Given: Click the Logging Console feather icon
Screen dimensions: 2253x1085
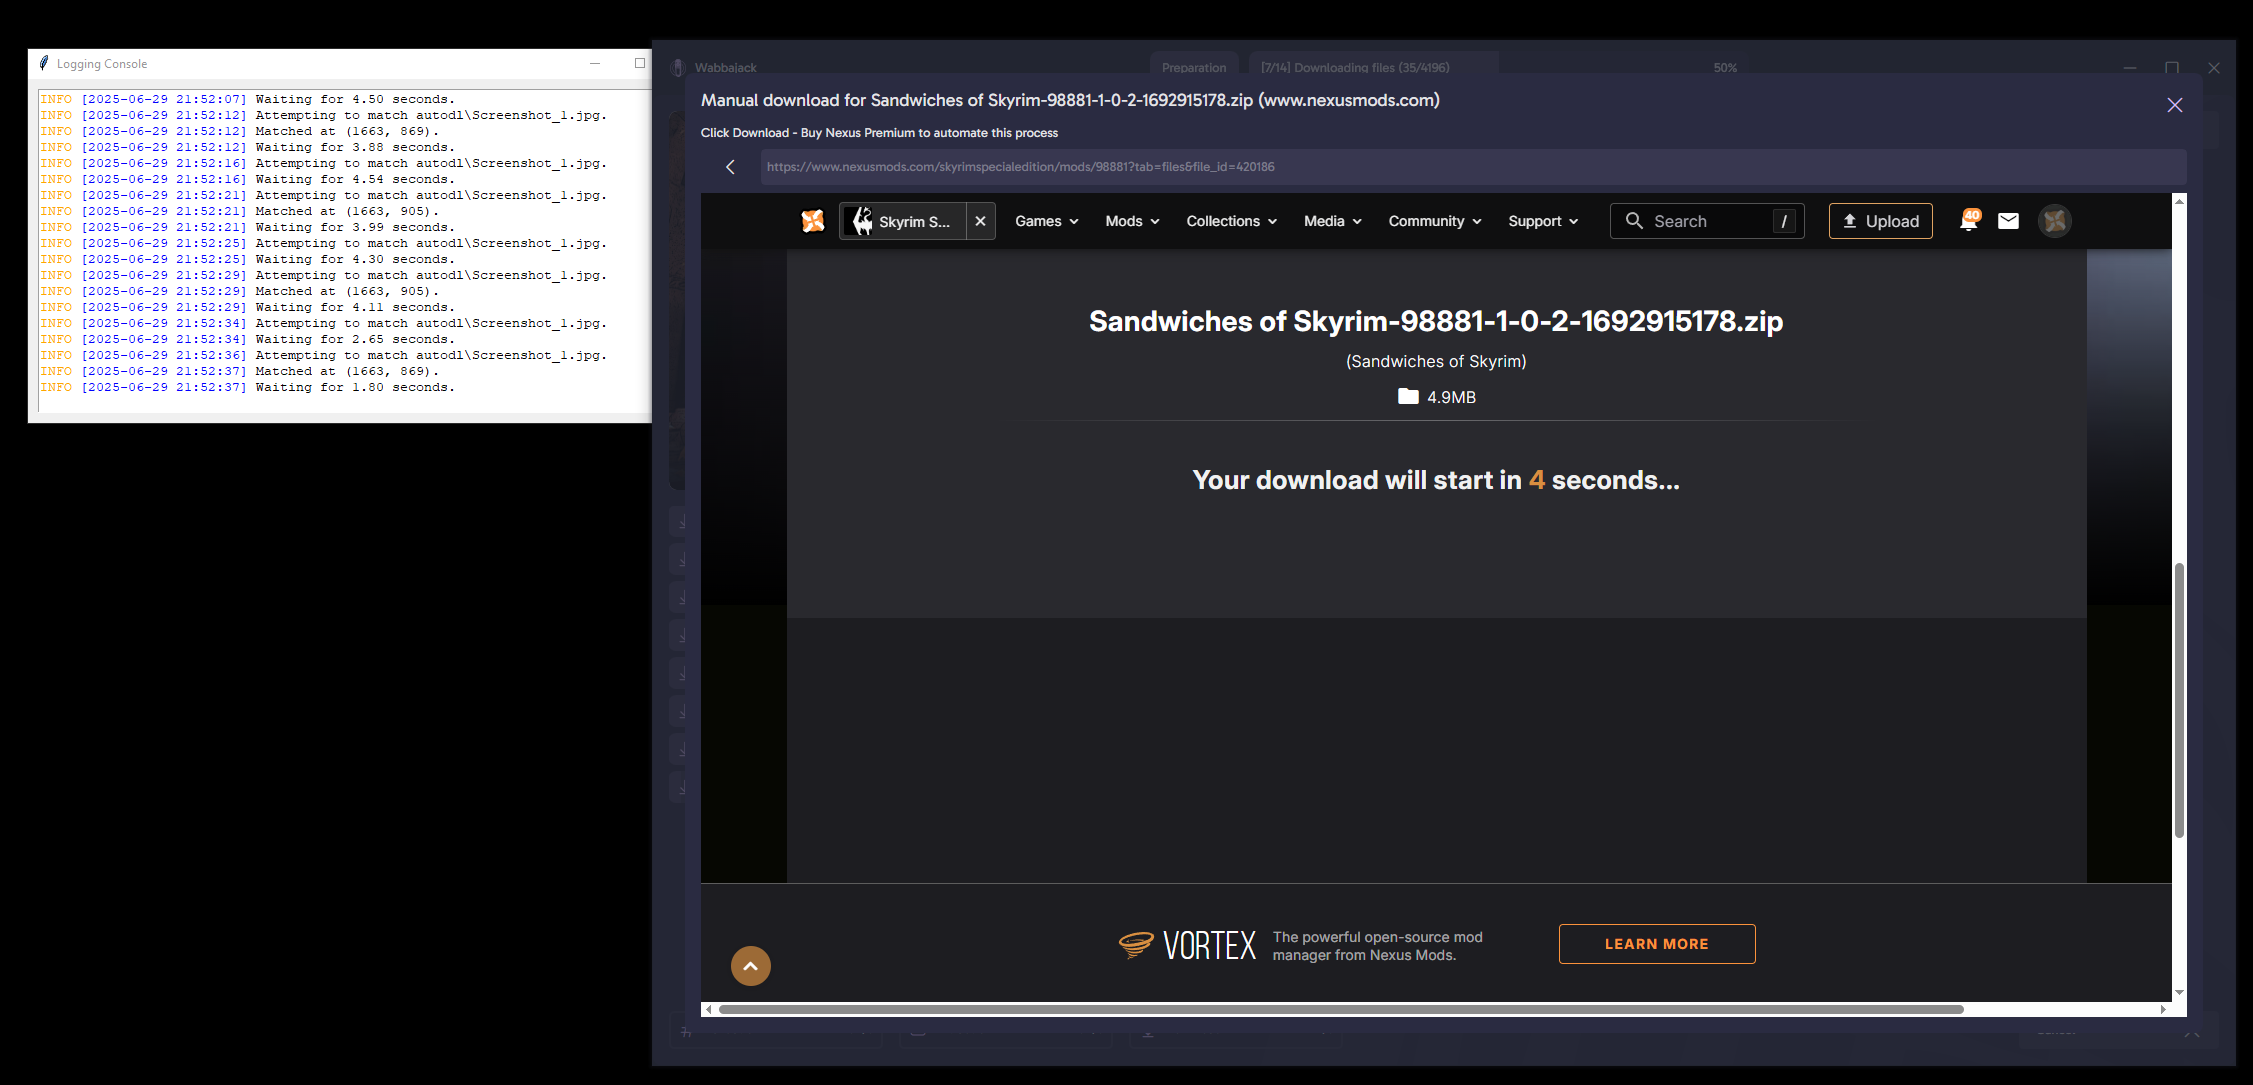Looking at the screenshot, I should (44, 63).
